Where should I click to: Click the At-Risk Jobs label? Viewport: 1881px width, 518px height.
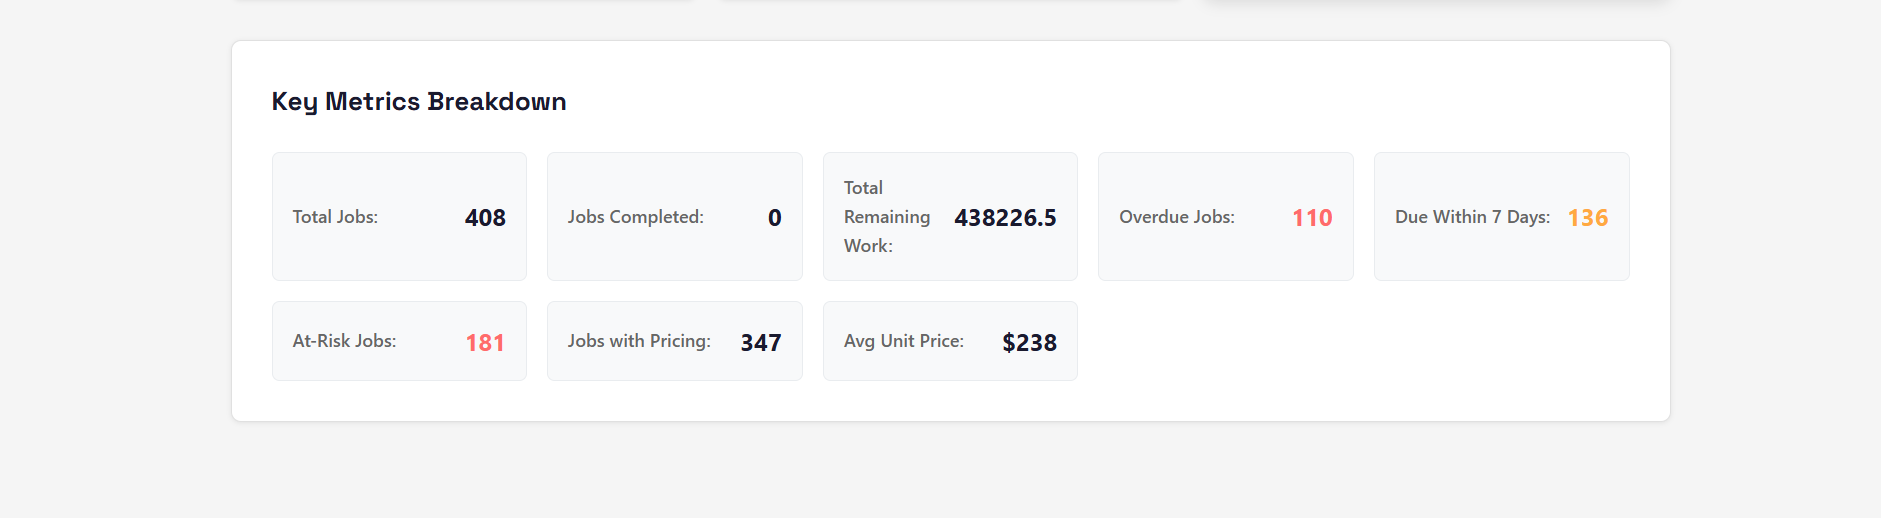point(344,341)
